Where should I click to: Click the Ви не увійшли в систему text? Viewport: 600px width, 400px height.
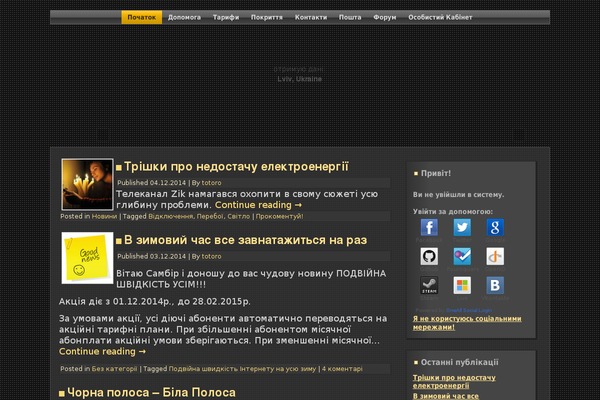click(x=458, y=195)
